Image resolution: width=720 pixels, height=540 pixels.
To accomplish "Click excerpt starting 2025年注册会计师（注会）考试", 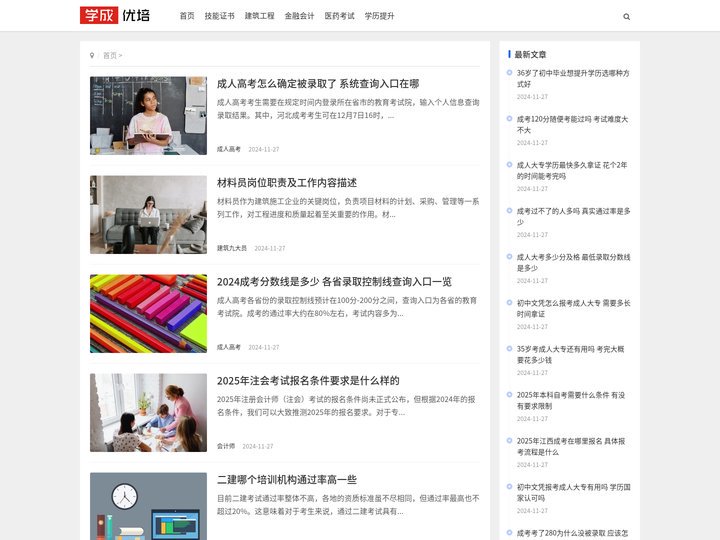I will pyautogui.click(x=346, y=406).
